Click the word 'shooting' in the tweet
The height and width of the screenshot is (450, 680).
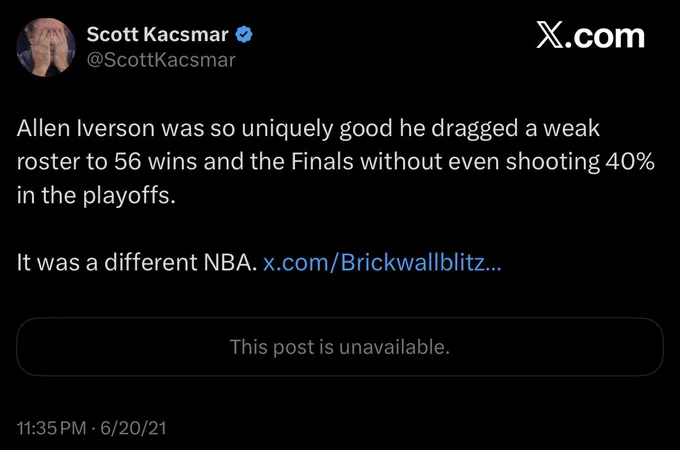click(552, 163)
